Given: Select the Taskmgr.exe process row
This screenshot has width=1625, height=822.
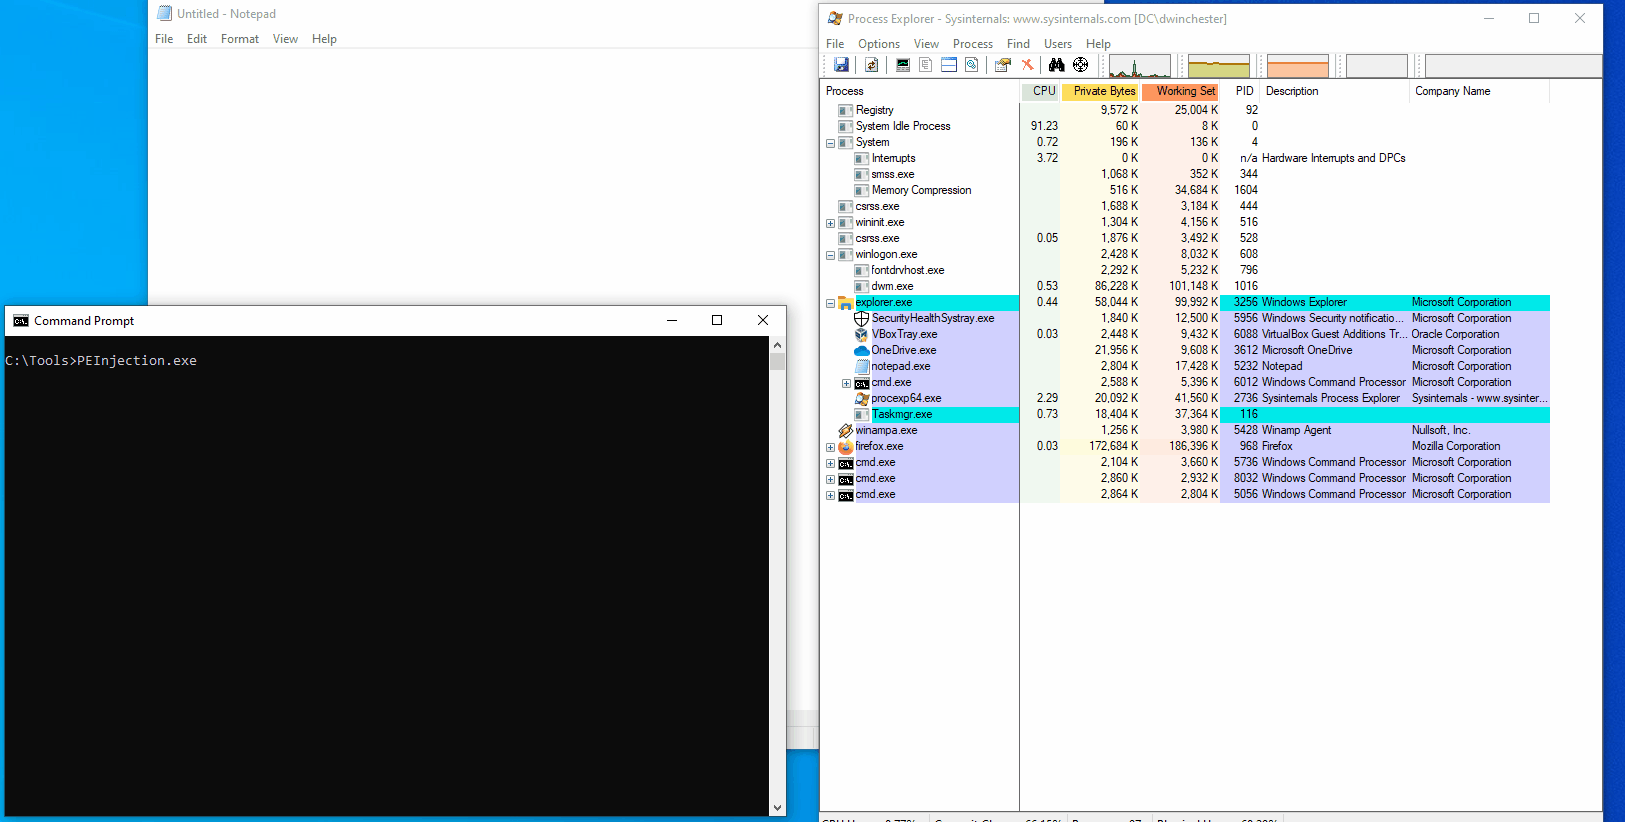Looking at the screenshot, I should tap(1185, 414).
